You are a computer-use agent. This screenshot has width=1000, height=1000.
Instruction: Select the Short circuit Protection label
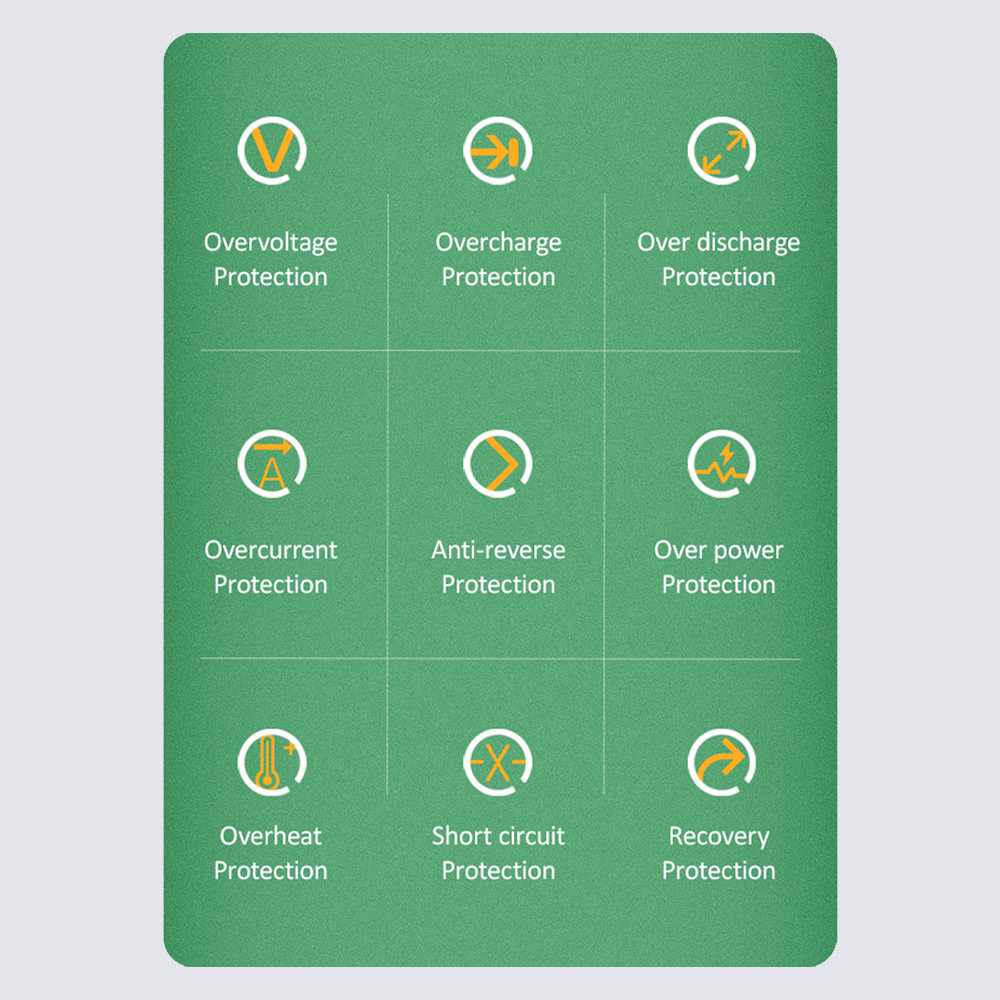tap(498, 853)
